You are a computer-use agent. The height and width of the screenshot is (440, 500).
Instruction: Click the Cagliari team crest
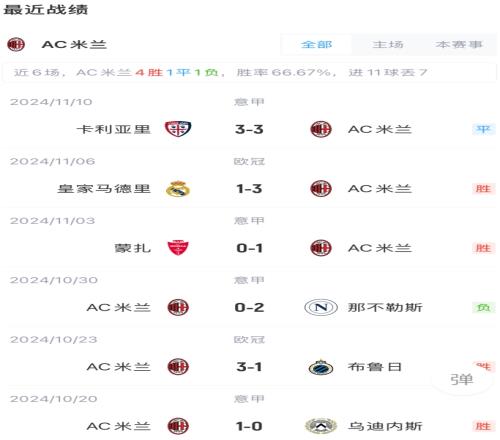pos(178,129)
